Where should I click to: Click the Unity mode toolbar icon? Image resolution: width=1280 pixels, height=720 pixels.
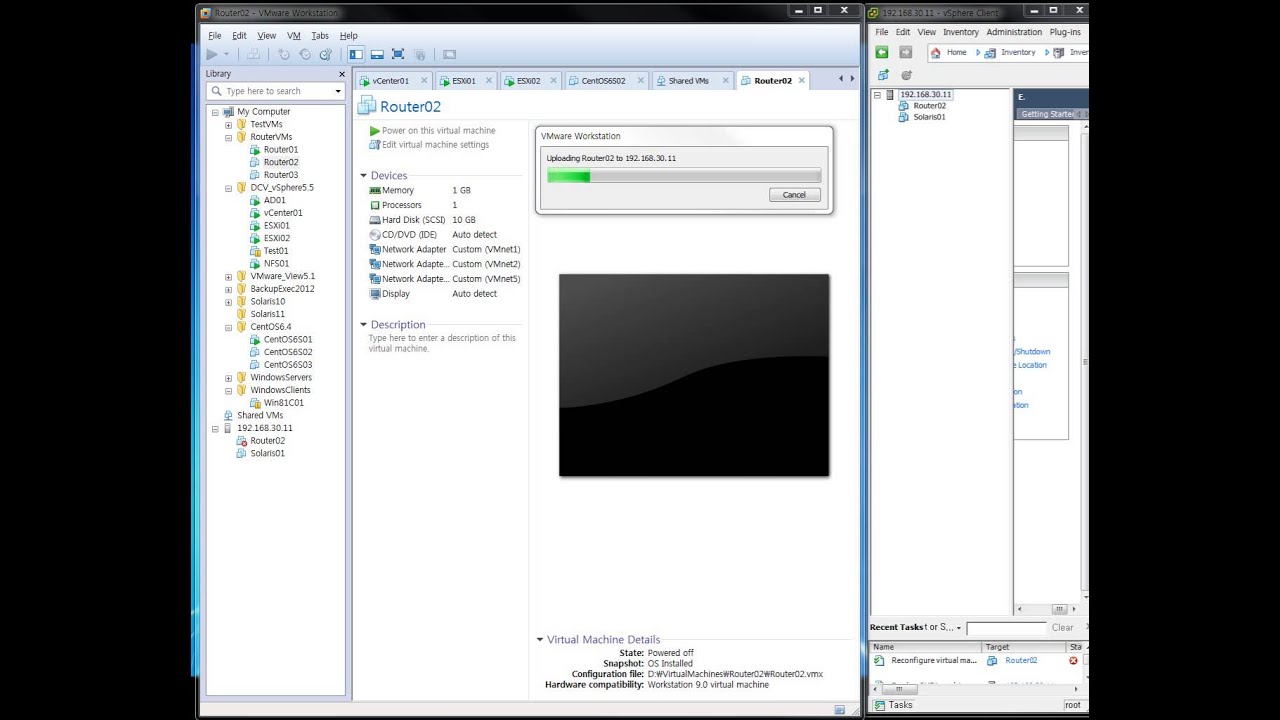click(419, 55)
